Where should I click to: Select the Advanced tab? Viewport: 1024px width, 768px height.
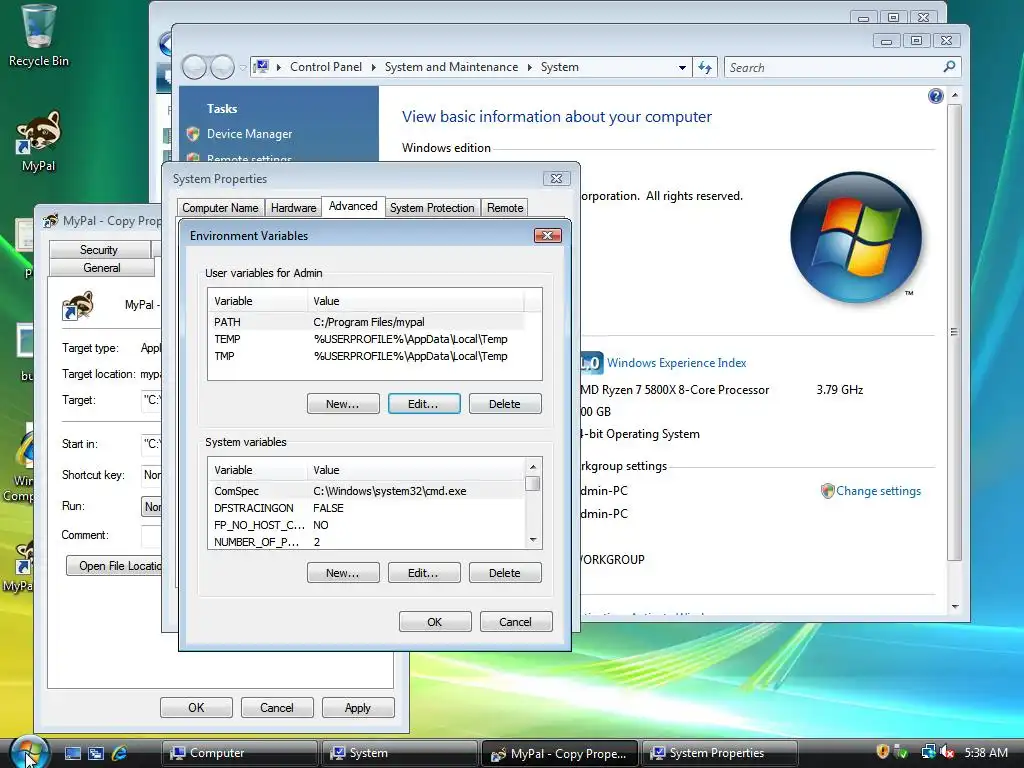point(353,206)
